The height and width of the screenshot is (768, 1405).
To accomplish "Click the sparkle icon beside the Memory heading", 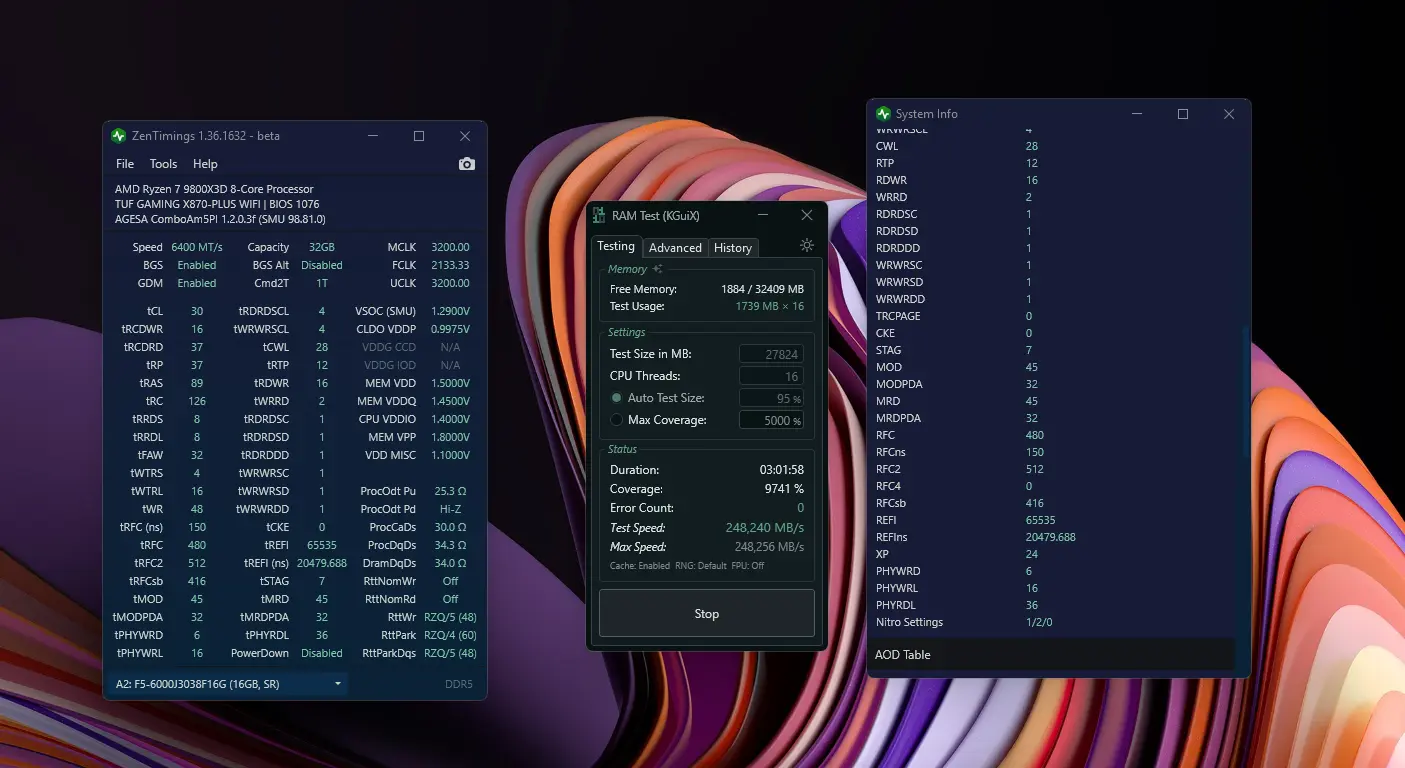I will [x=657, y=269].
